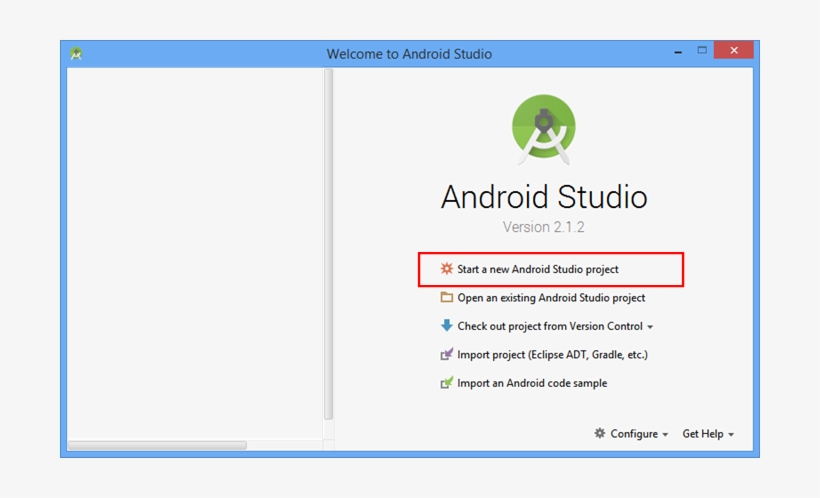The width and height of the screenshot is (820, 498).
Task: Import an Android code sample
Action: tap(532, 383)
